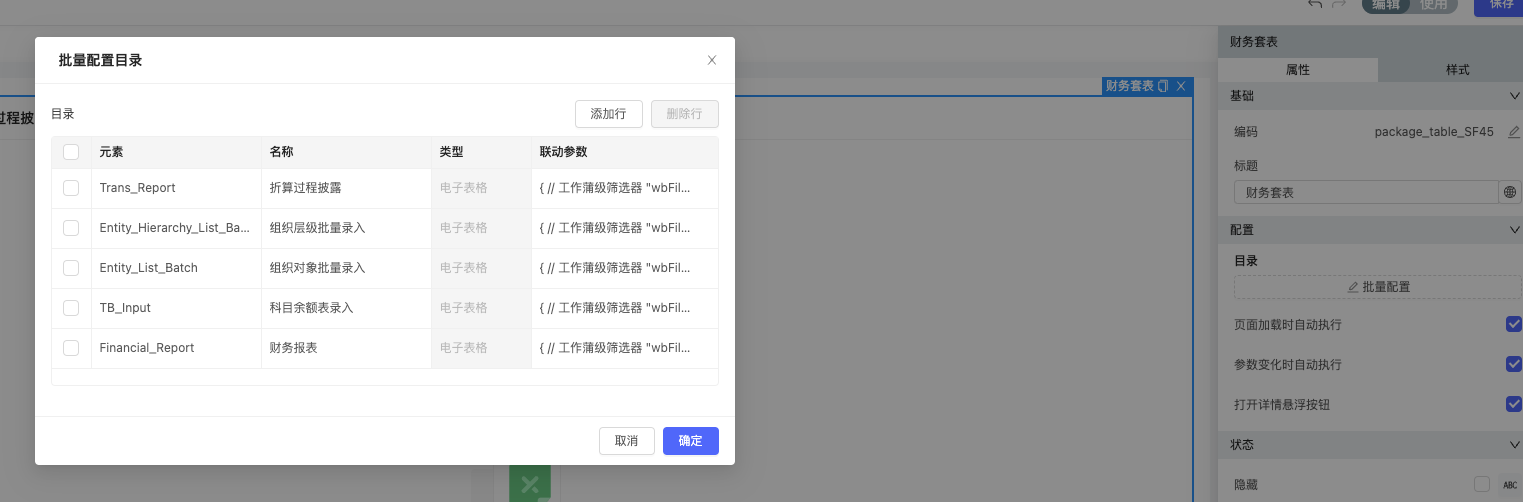
Task: Disable 页面加载时自动执行 checkbox
Action: click(x=1513, y=324)
